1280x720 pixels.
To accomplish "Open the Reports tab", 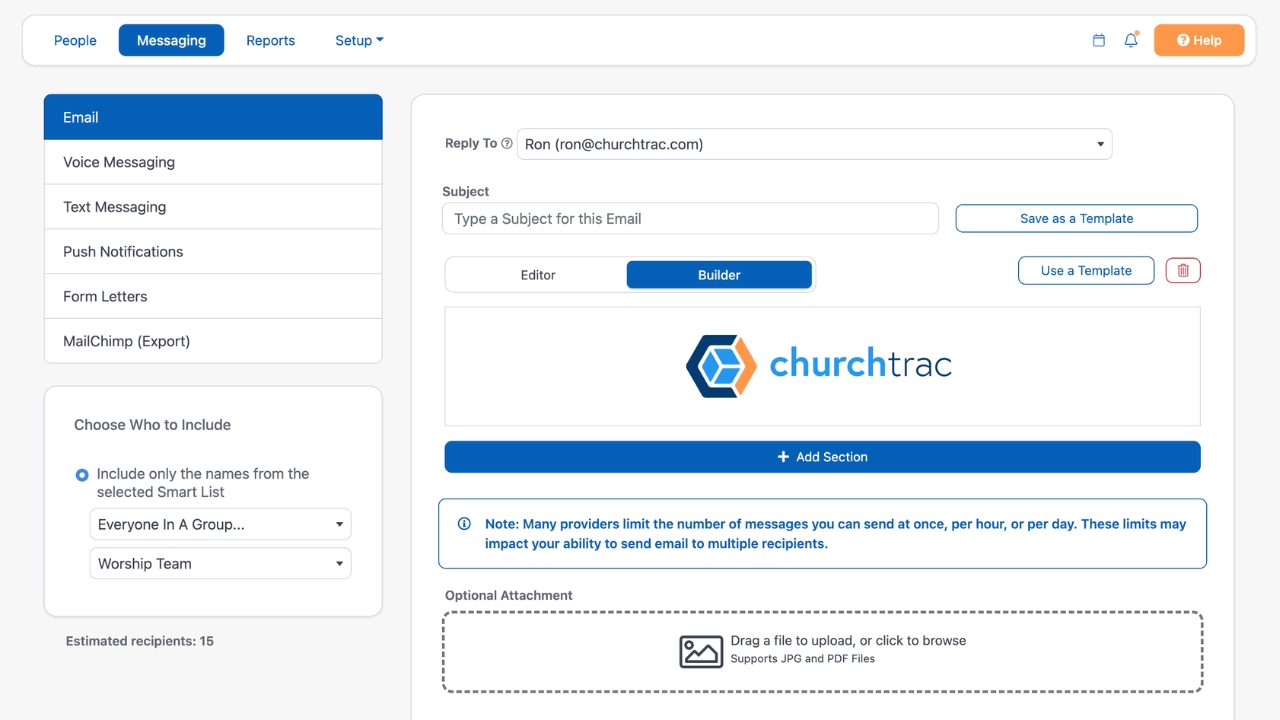I will [x=270, y=40].
